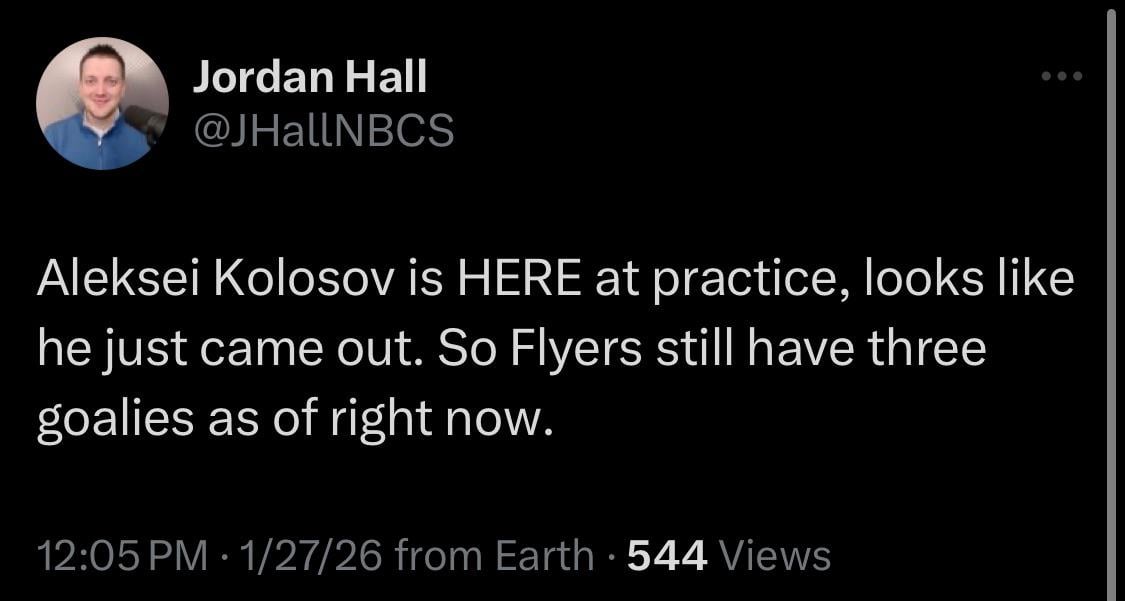Click the bolded 544 view count
The width and height of the screenshot is (1125, 601).
click(x=666, y=553)
